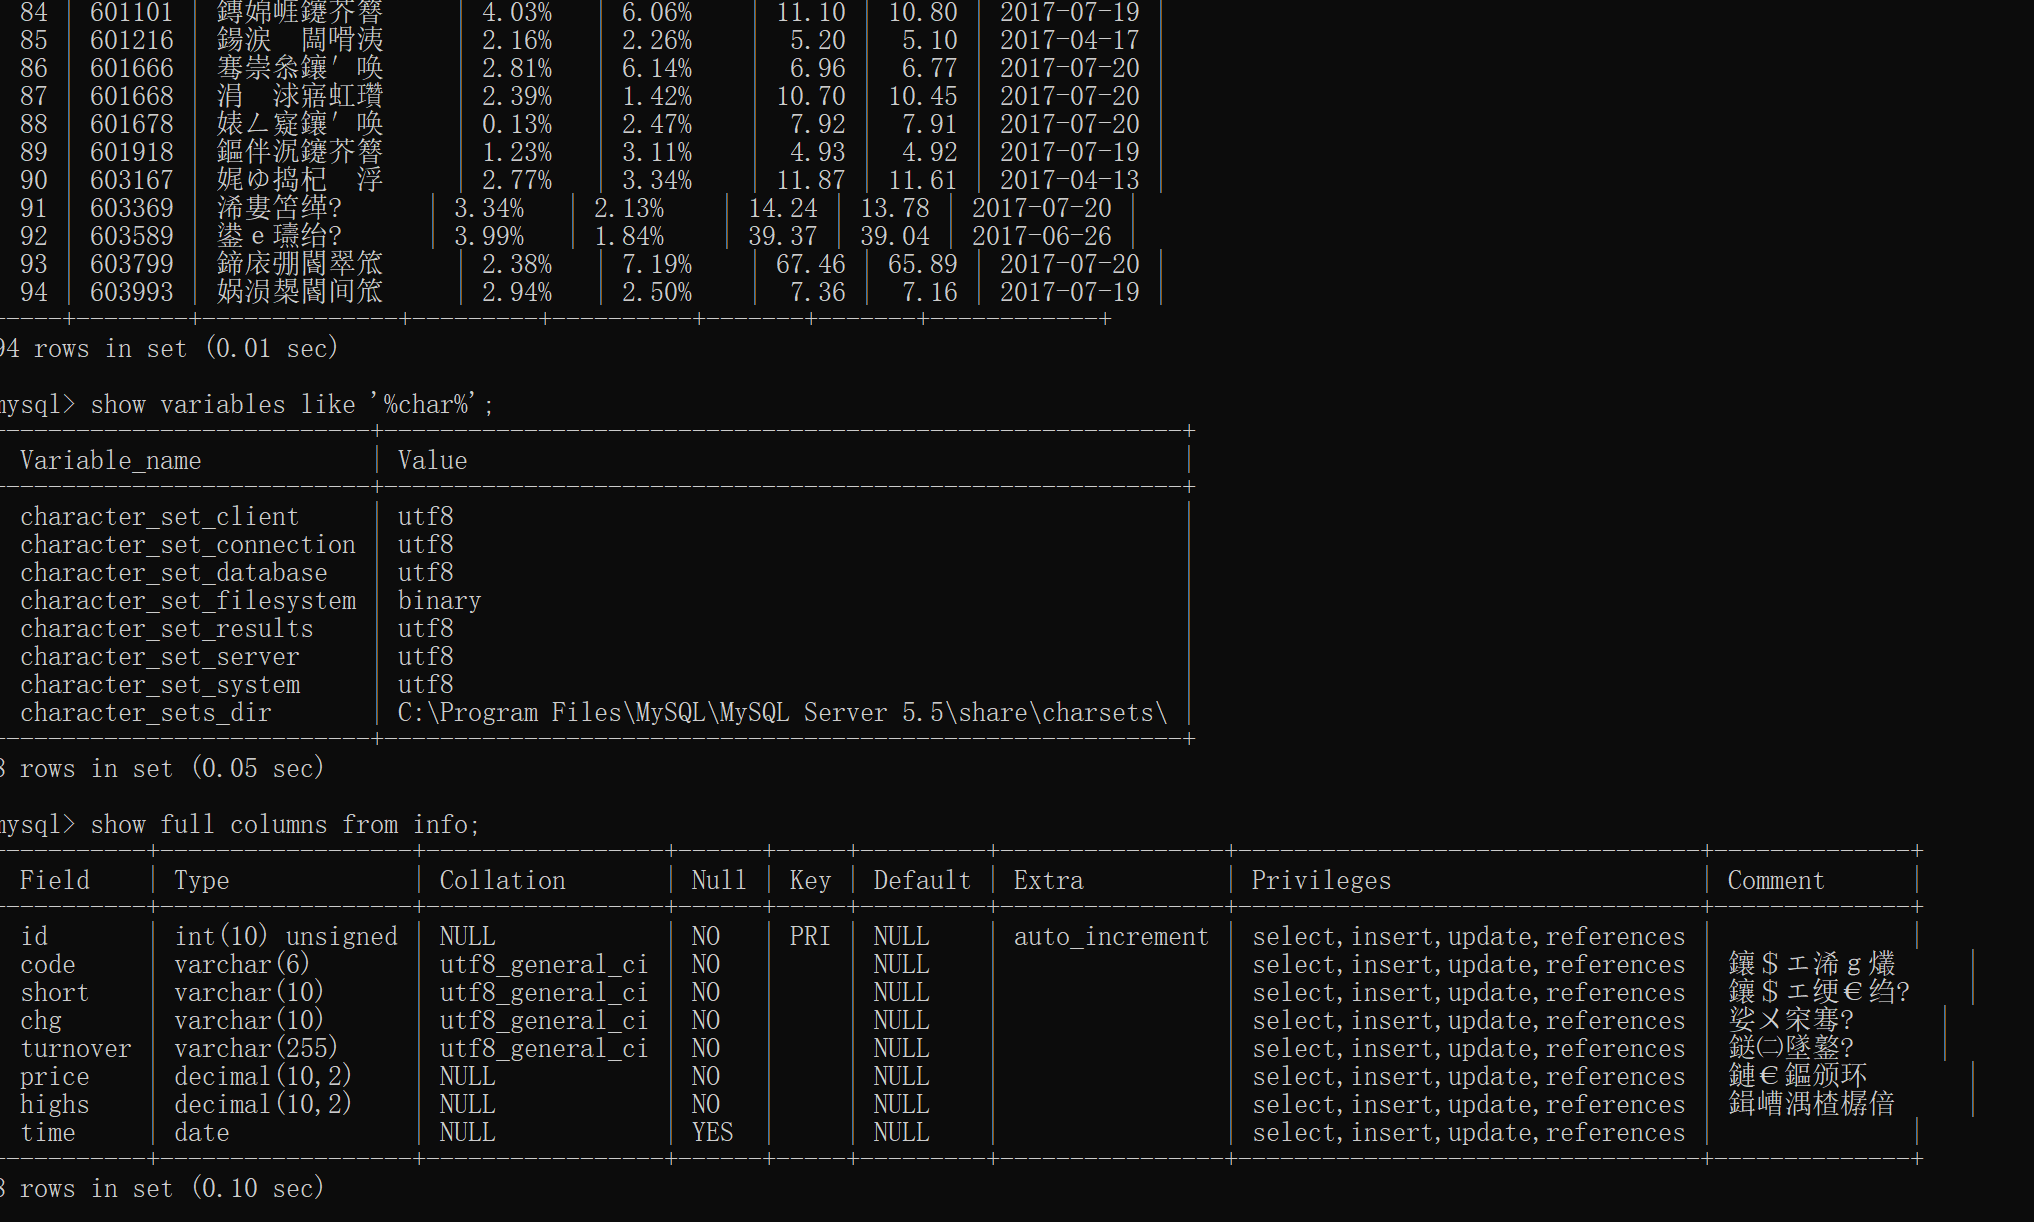Click the Privileges column header

[x=1321, y=881]
